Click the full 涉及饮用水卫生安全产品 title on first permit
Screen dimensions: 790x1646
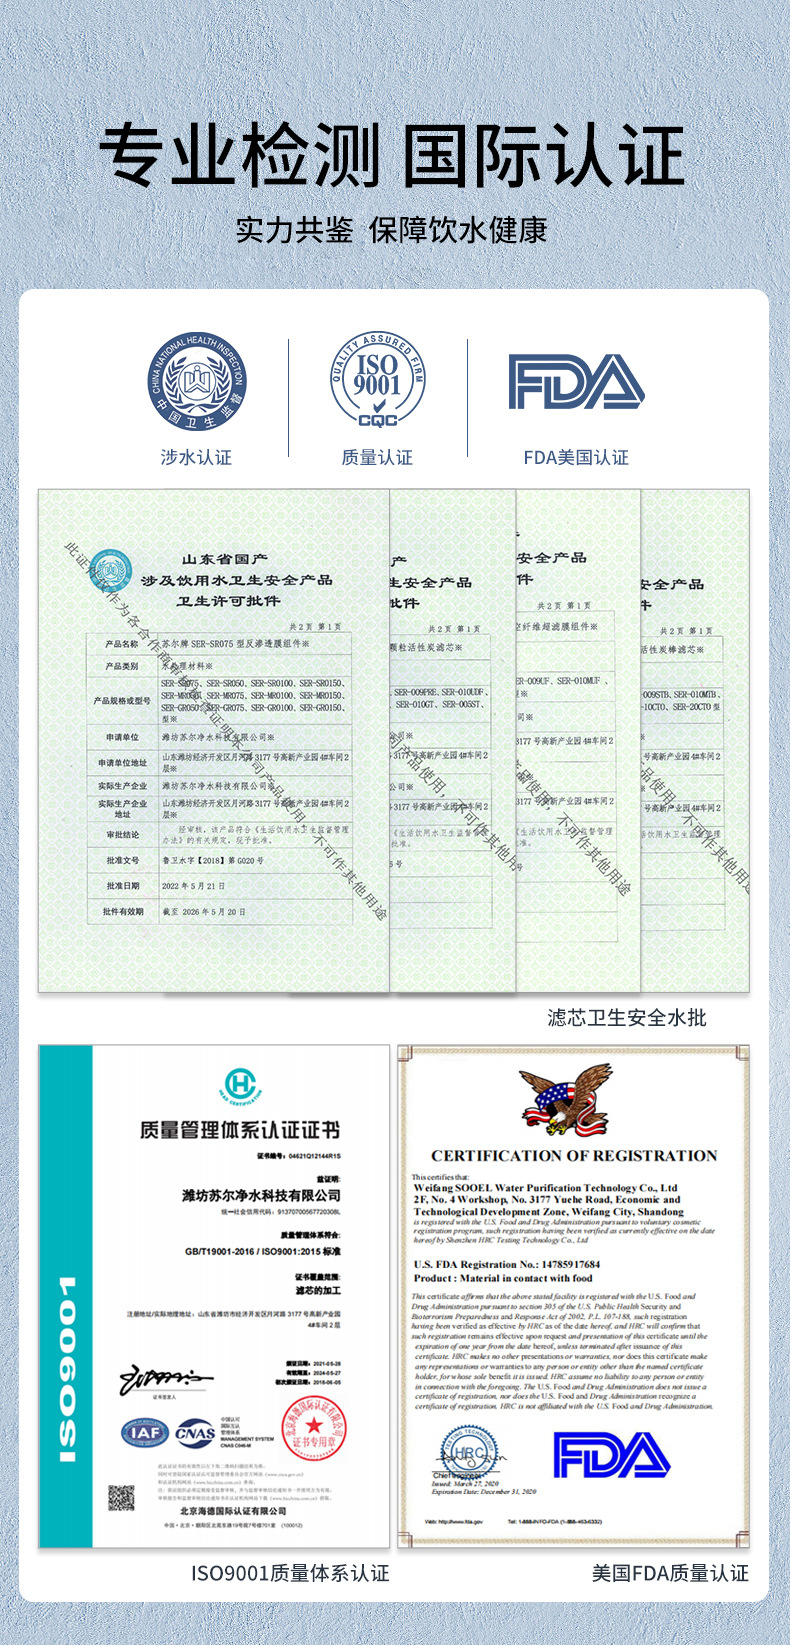click(x=236, y=580)
